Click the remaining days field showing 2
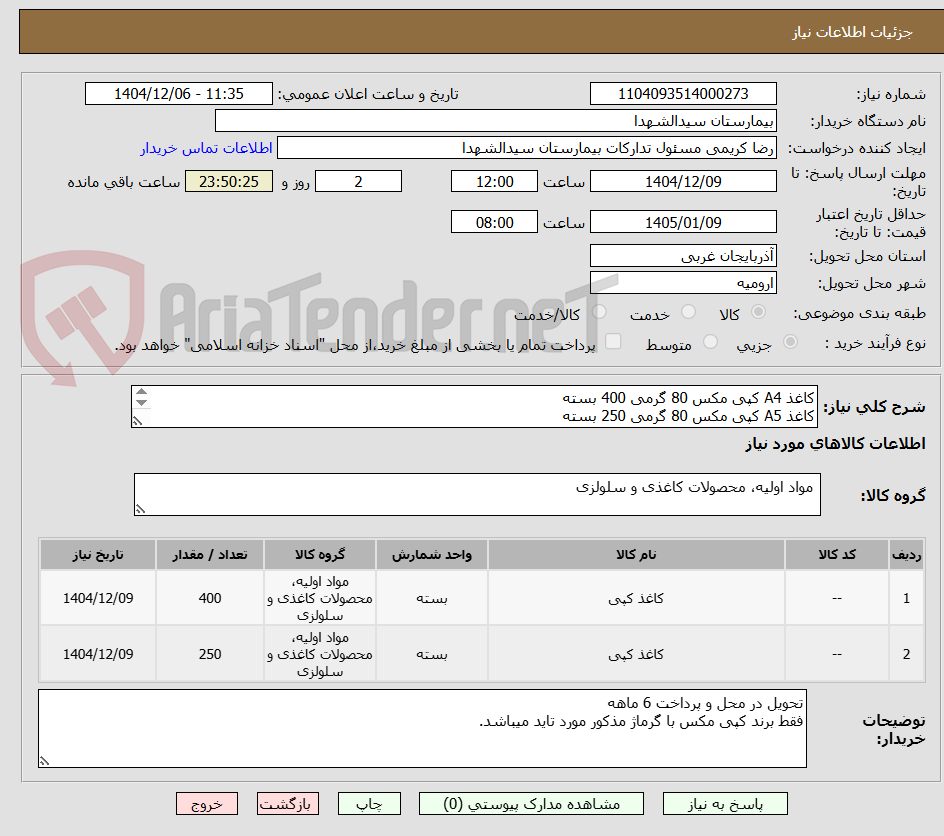This screenshot has width=944, height=836. 358,181
